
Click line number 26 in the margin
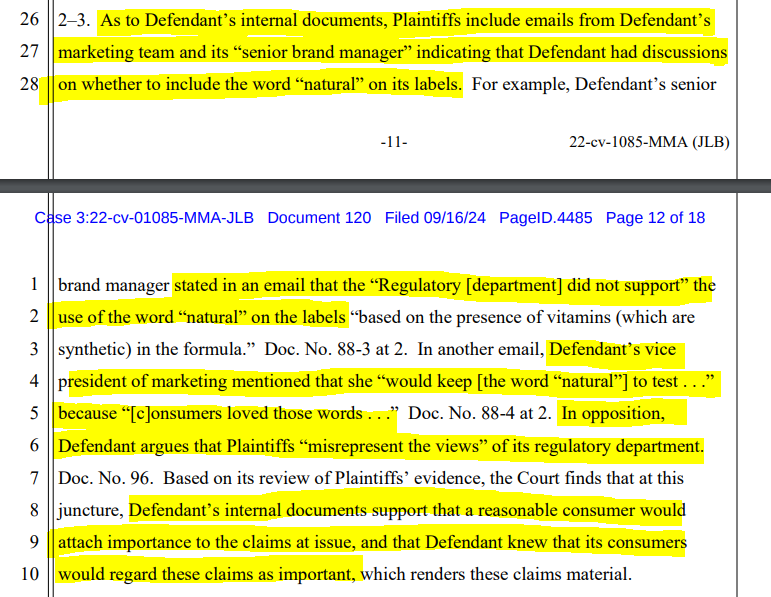point(29,19)
